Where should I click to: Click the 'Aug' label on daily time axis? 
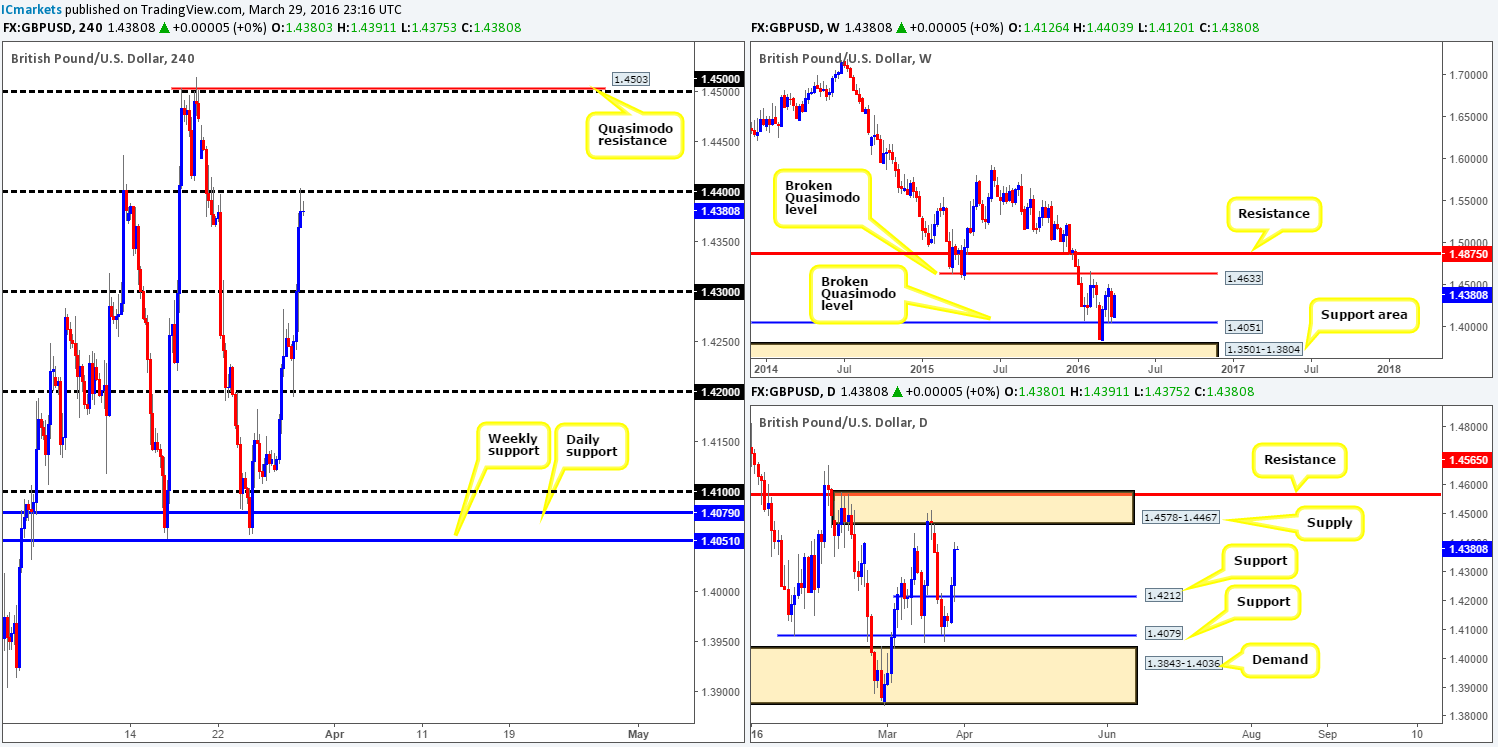(x=1251, y=732)
